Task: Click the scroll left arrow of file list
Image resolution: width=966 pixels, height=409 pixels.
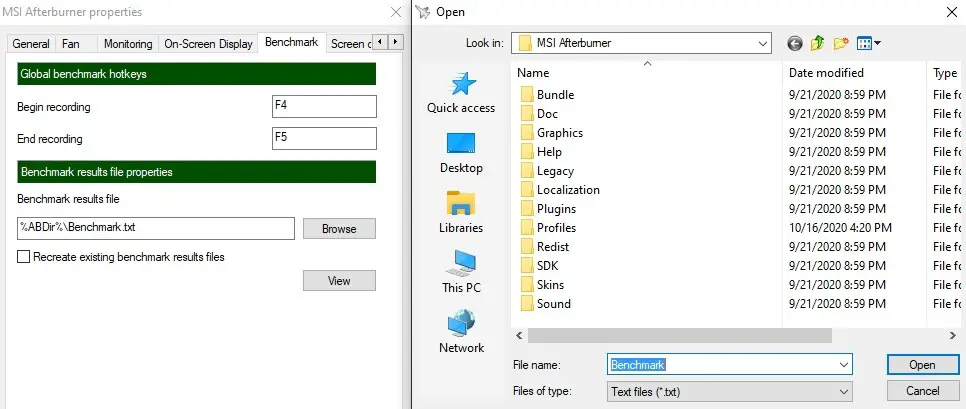Action: coord(519,335)
